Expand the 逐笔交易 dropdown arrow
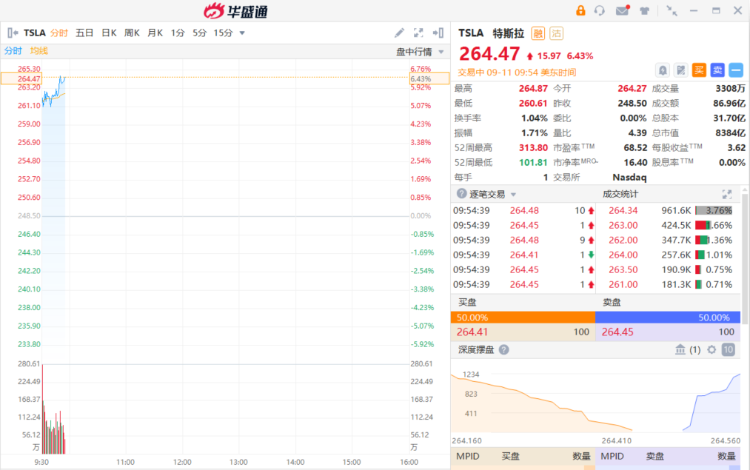Screen dimensions: 750x470 (514, 194)
